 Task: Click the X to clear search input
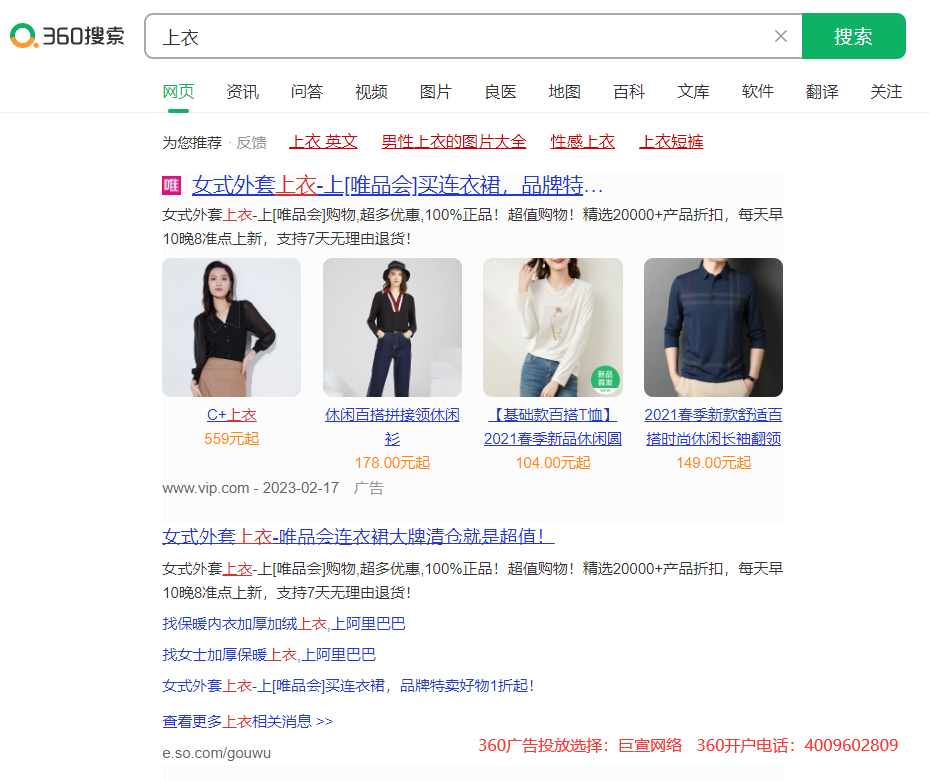780,36
